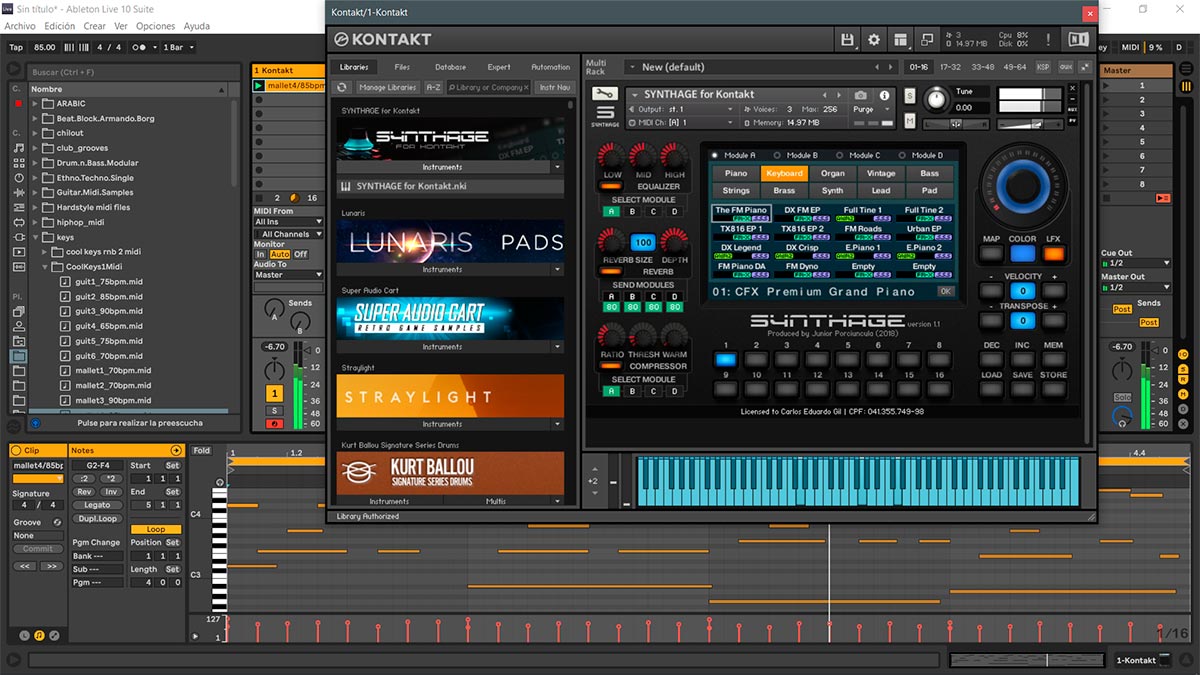Image resolution: width=1200 pixels, height=675 pixels.
Task: Collapse the keys folder
Action: tap(35, 237)
